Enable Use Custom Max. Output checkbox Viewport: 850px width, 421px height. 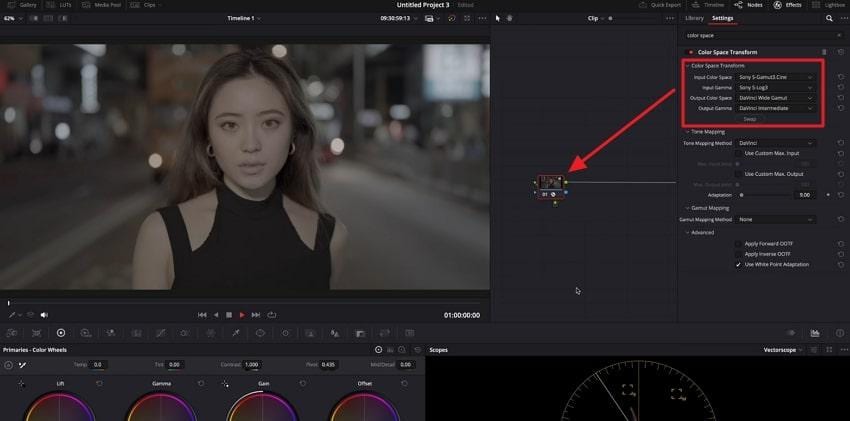pos(738,174)
